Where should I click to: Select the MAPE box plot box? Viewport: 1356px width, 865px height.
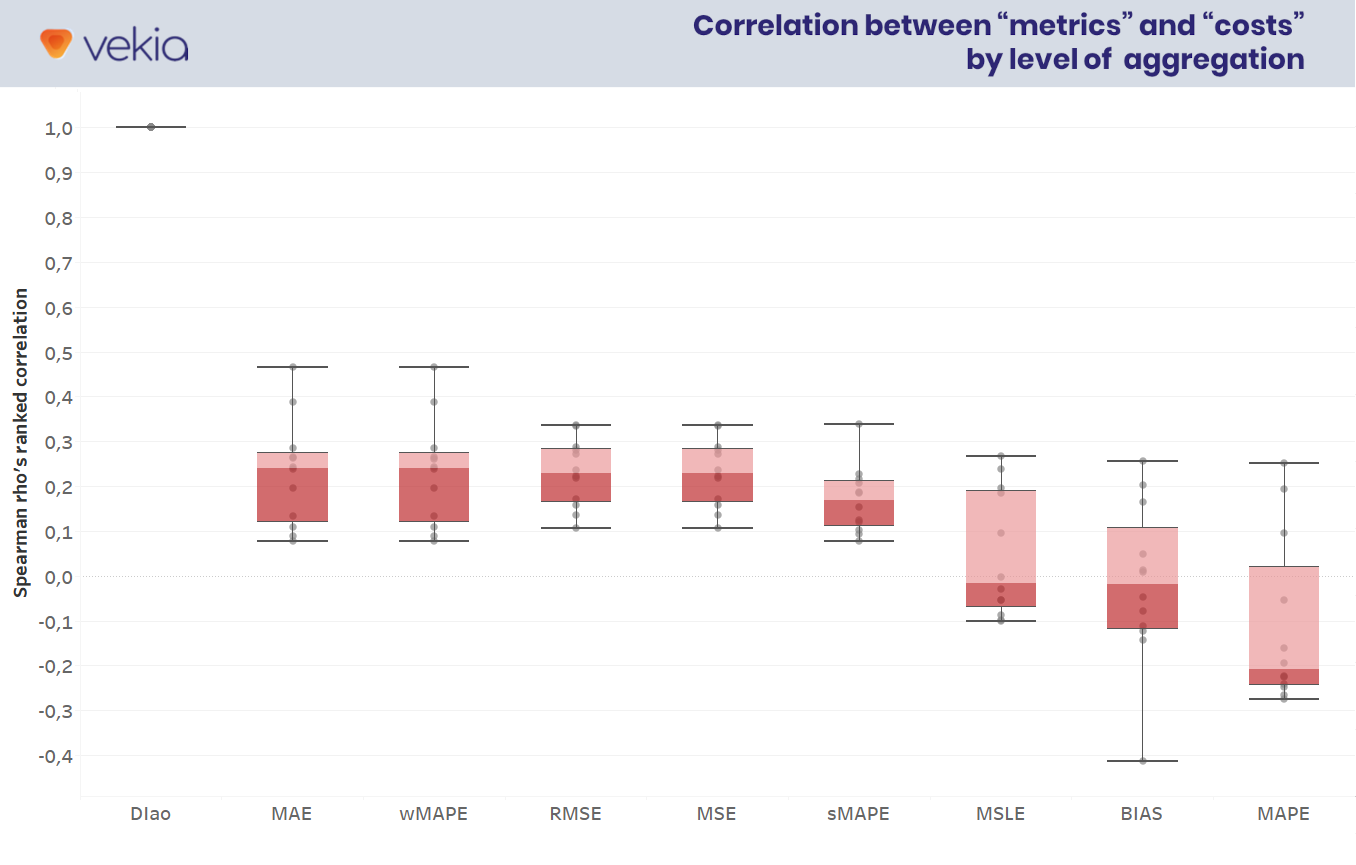(1283, 625)
